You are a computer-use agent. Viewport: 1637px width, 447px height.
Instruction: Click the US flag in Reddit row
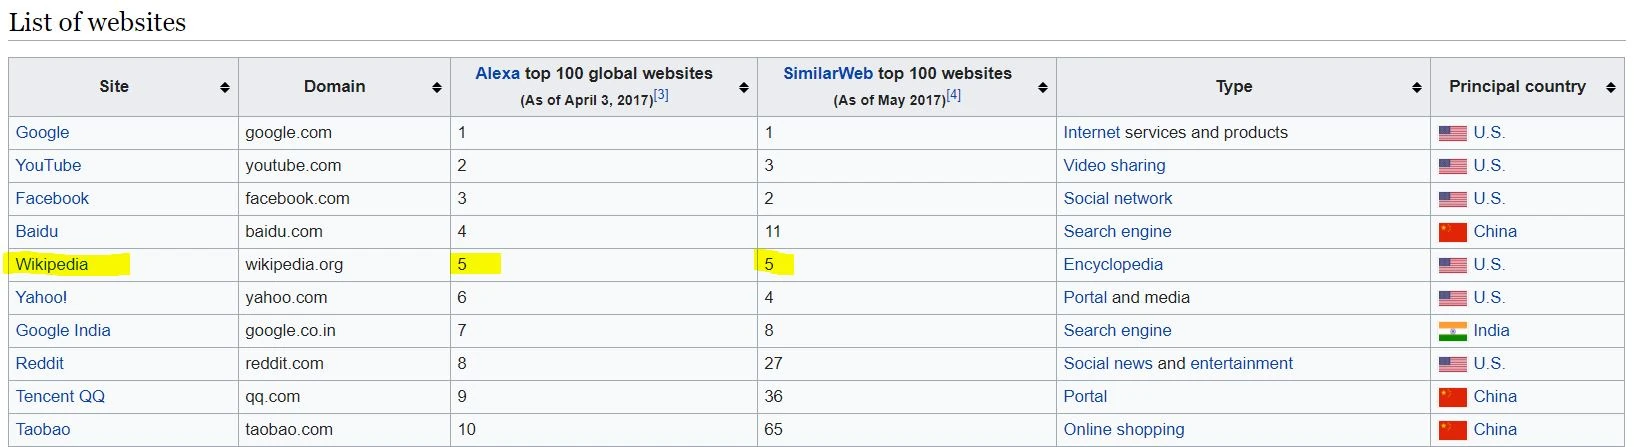pos(1452,364)
